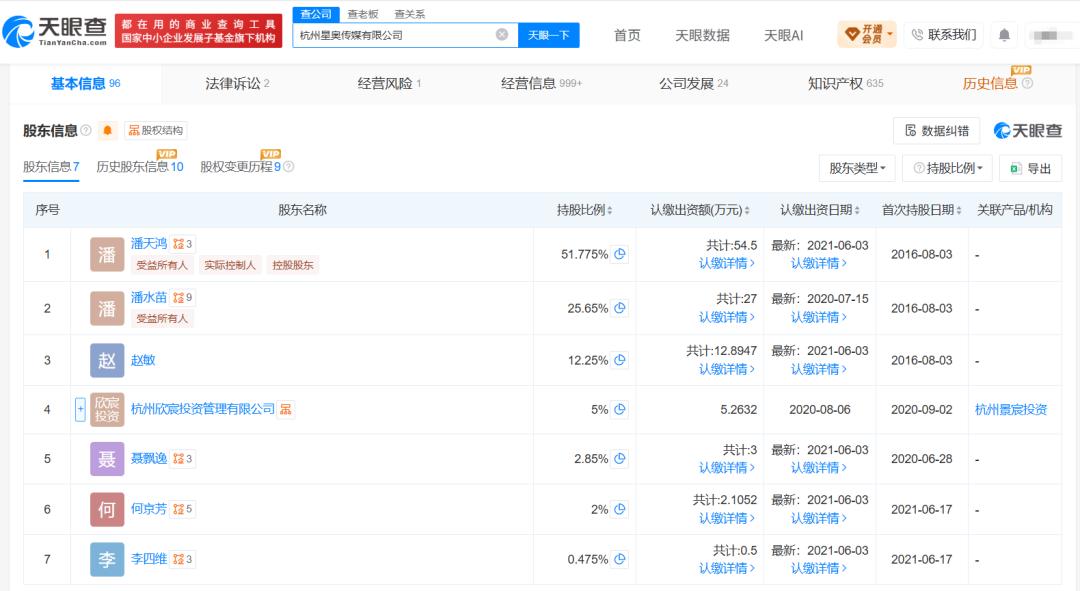Viewport: 1080px width, 591px height.
Task: Export the table with 导出 button
Action: pos(1030,168)
